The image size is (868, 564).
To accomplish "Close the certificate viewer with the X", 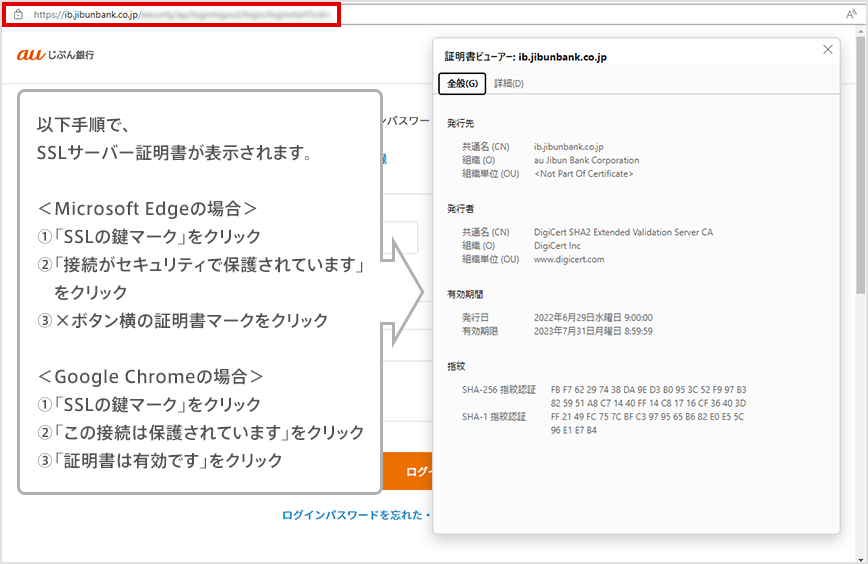I will [x=827, y=50].
